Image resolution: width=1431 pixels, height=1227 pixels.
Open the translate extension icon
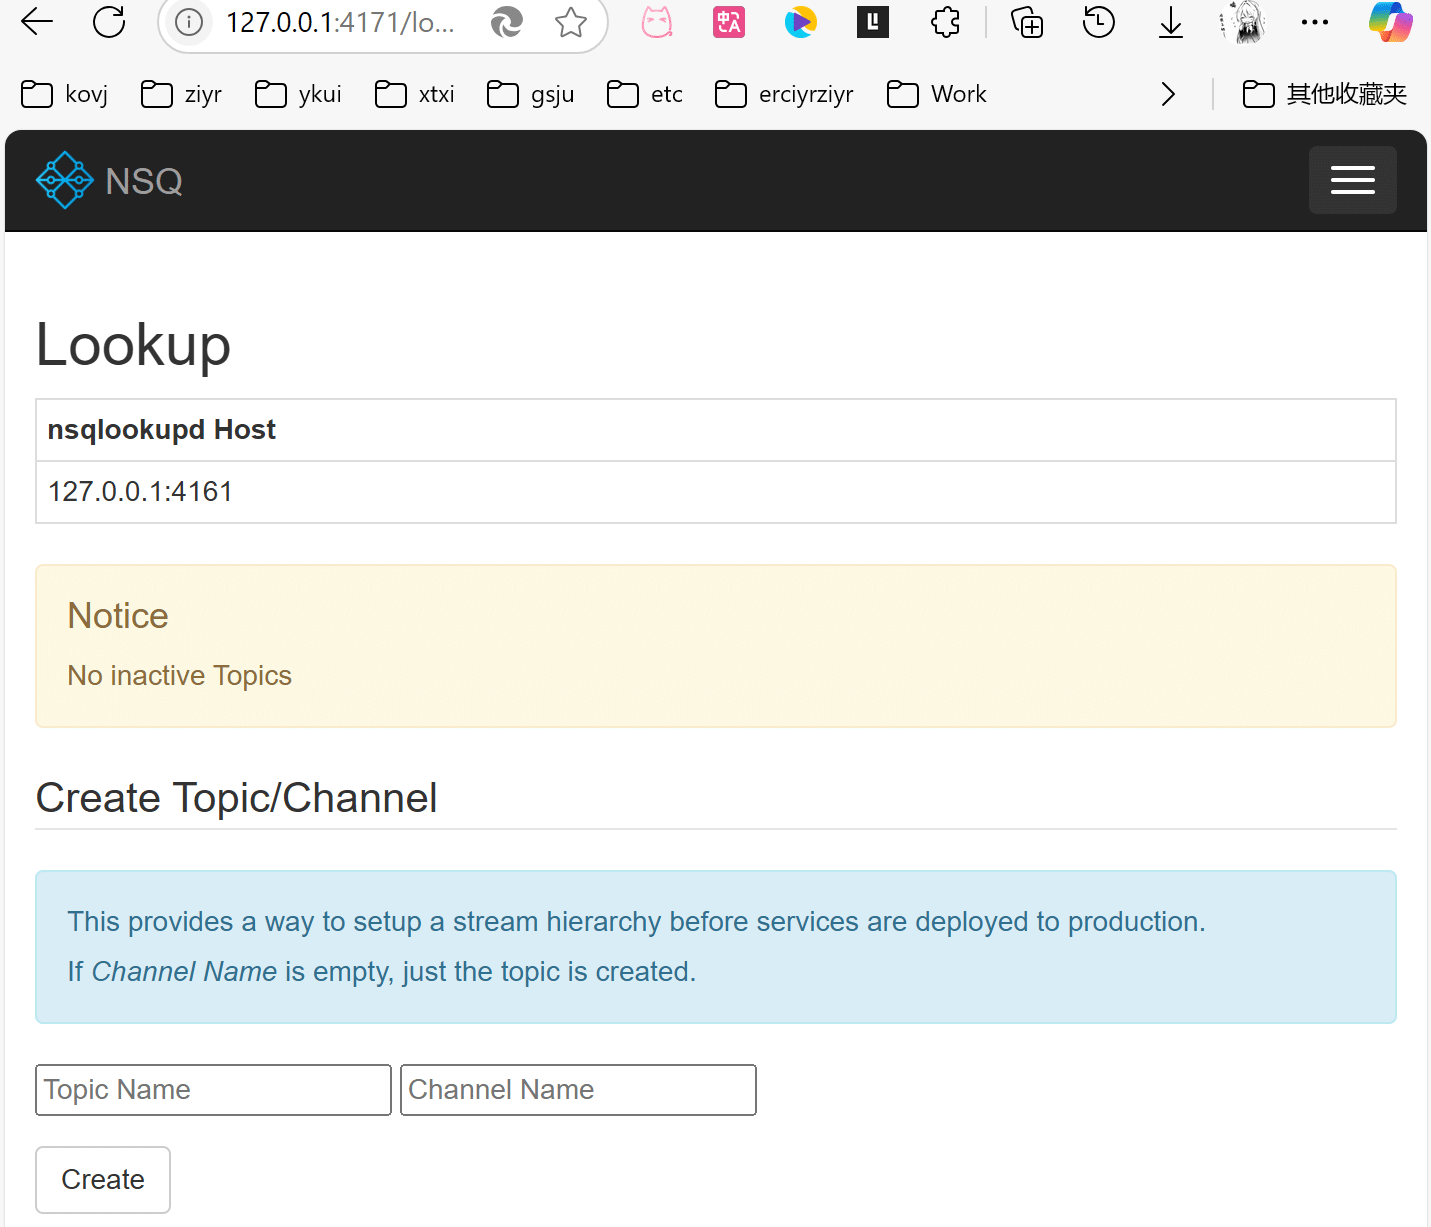[x=729, y=22]
